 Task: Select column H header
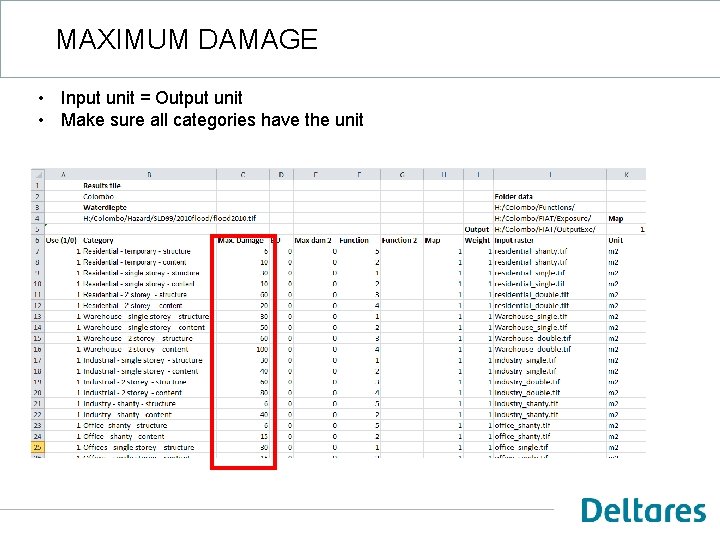point(444,174)
